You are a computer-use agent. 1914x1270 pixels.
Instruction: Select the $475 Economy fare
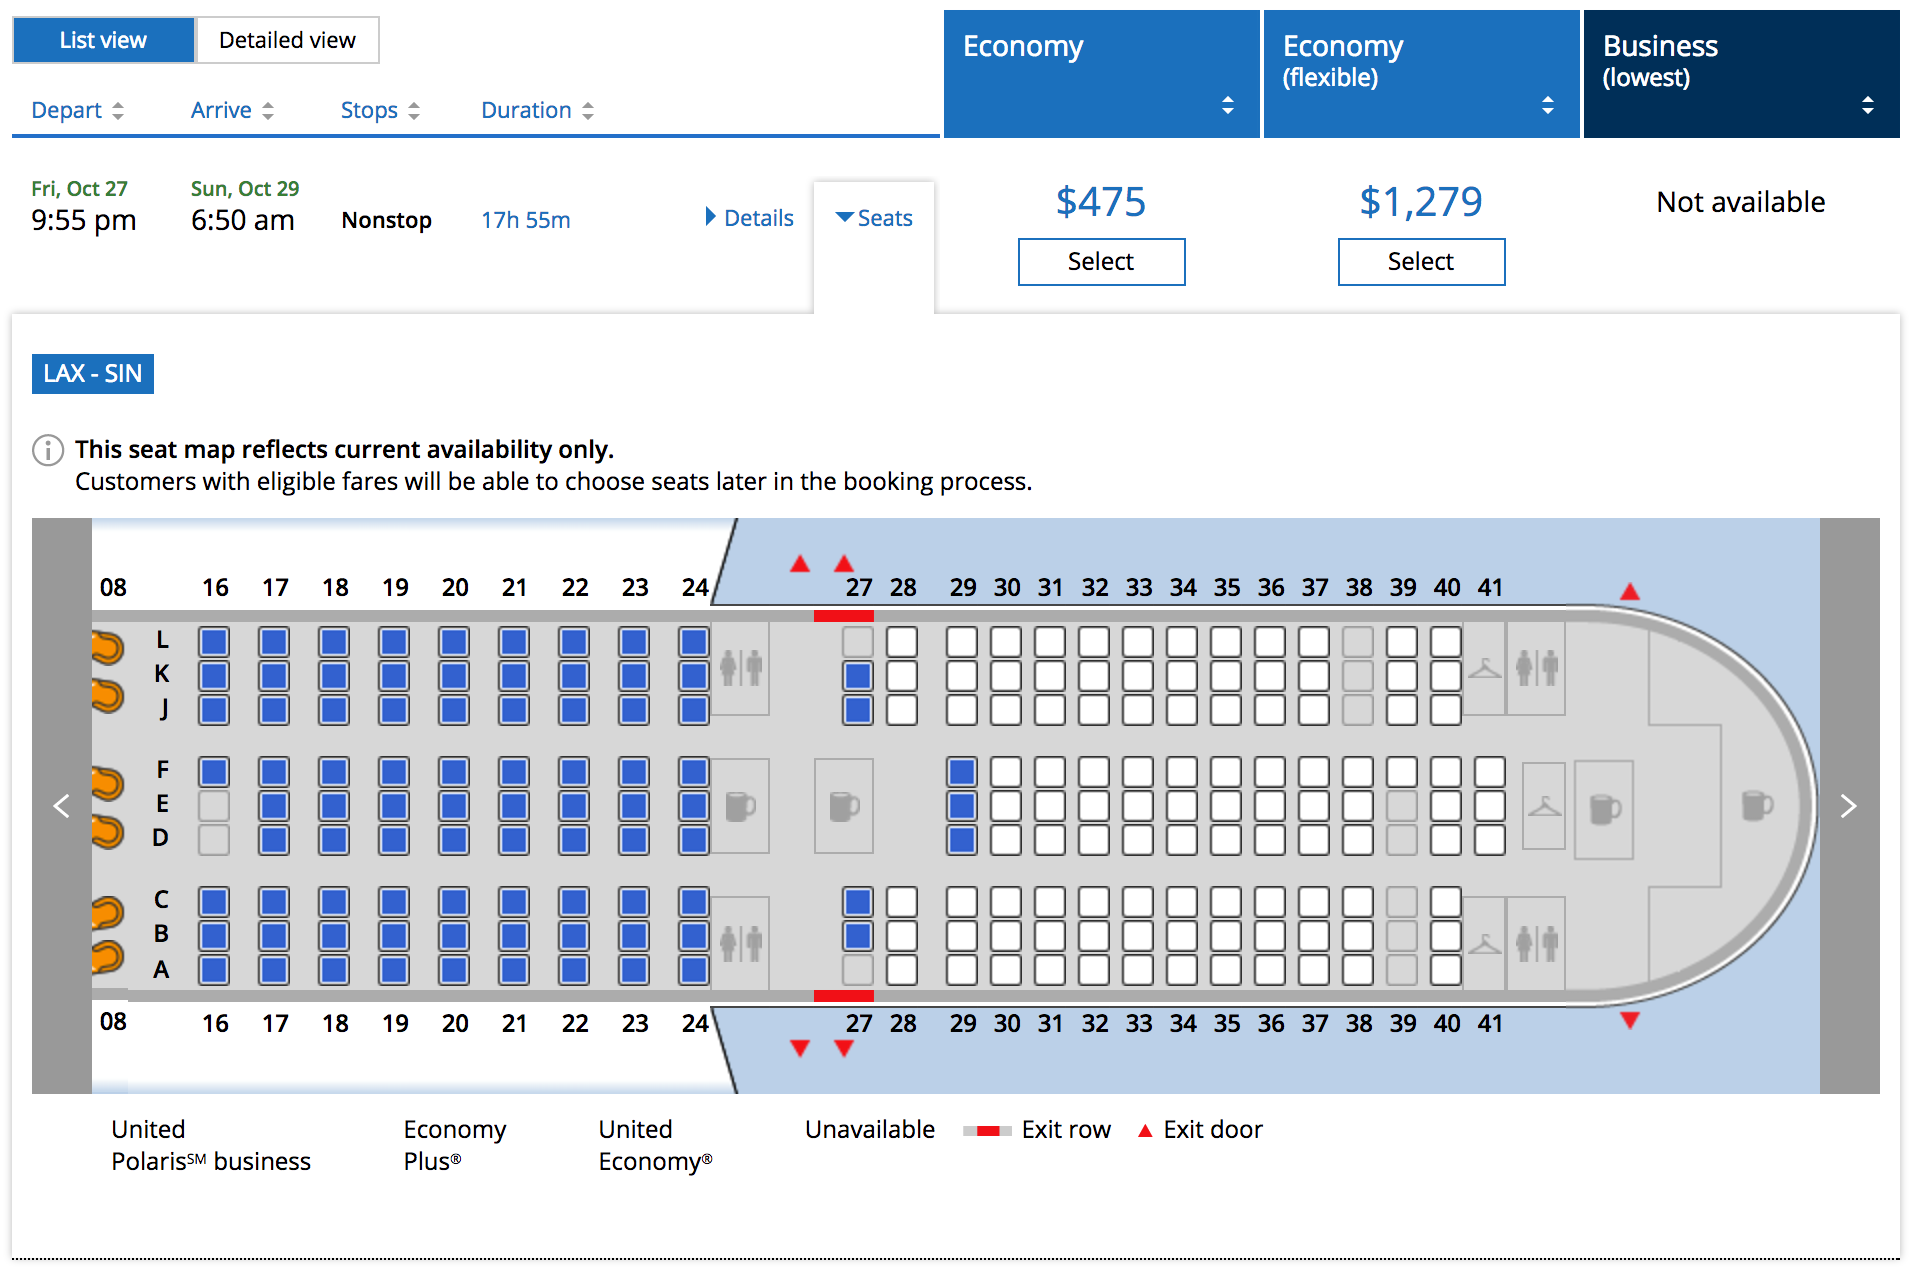1101,262
